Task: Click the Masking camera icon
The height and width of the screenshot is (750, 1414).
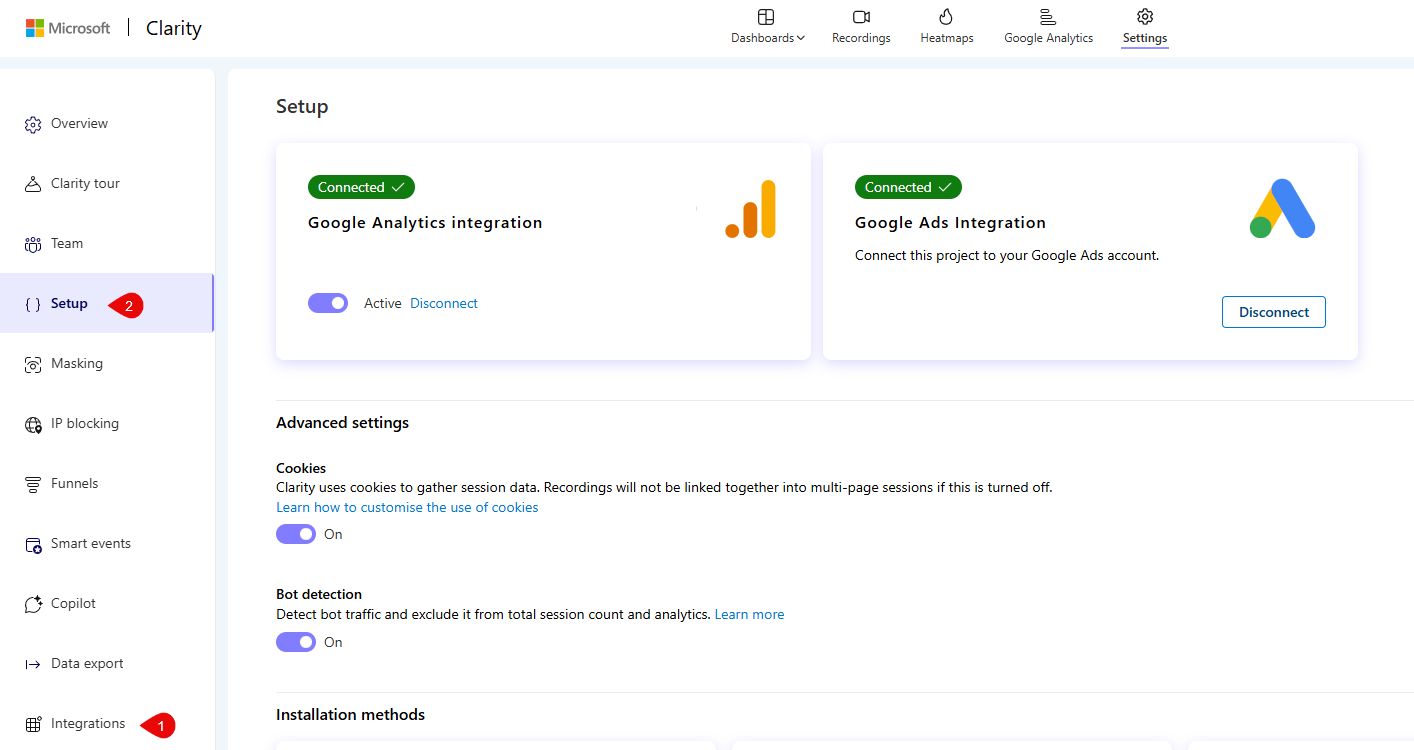Action: tap(32, 364)
